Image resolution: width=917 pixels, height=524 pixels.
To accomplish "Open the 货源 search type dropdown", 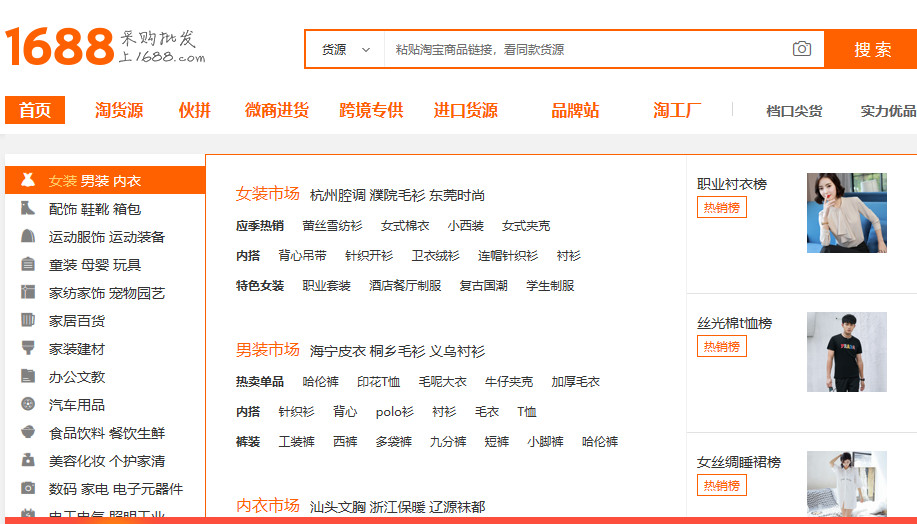I will click(x=345, y=50).
